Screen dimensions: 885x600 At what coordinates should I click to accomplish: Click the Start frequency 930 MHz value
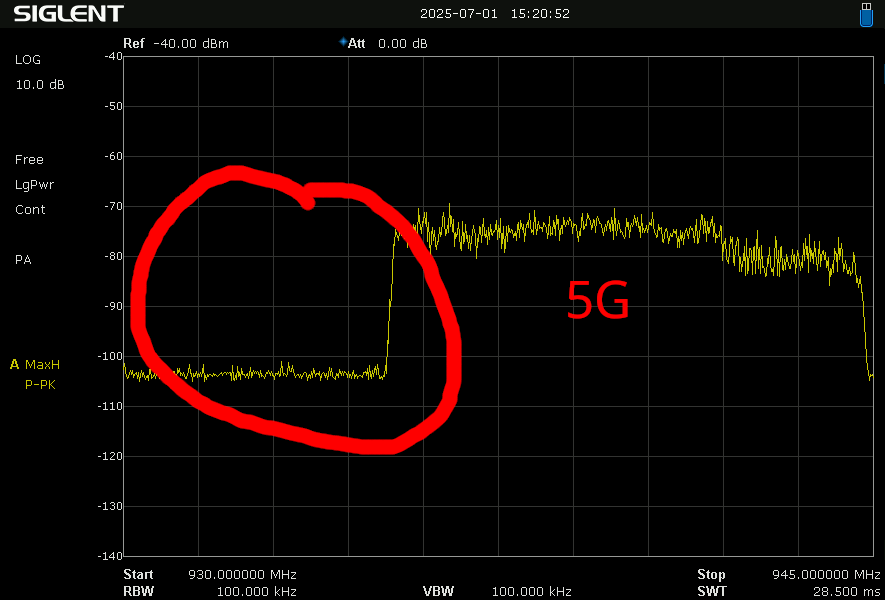tap(242, 575)
